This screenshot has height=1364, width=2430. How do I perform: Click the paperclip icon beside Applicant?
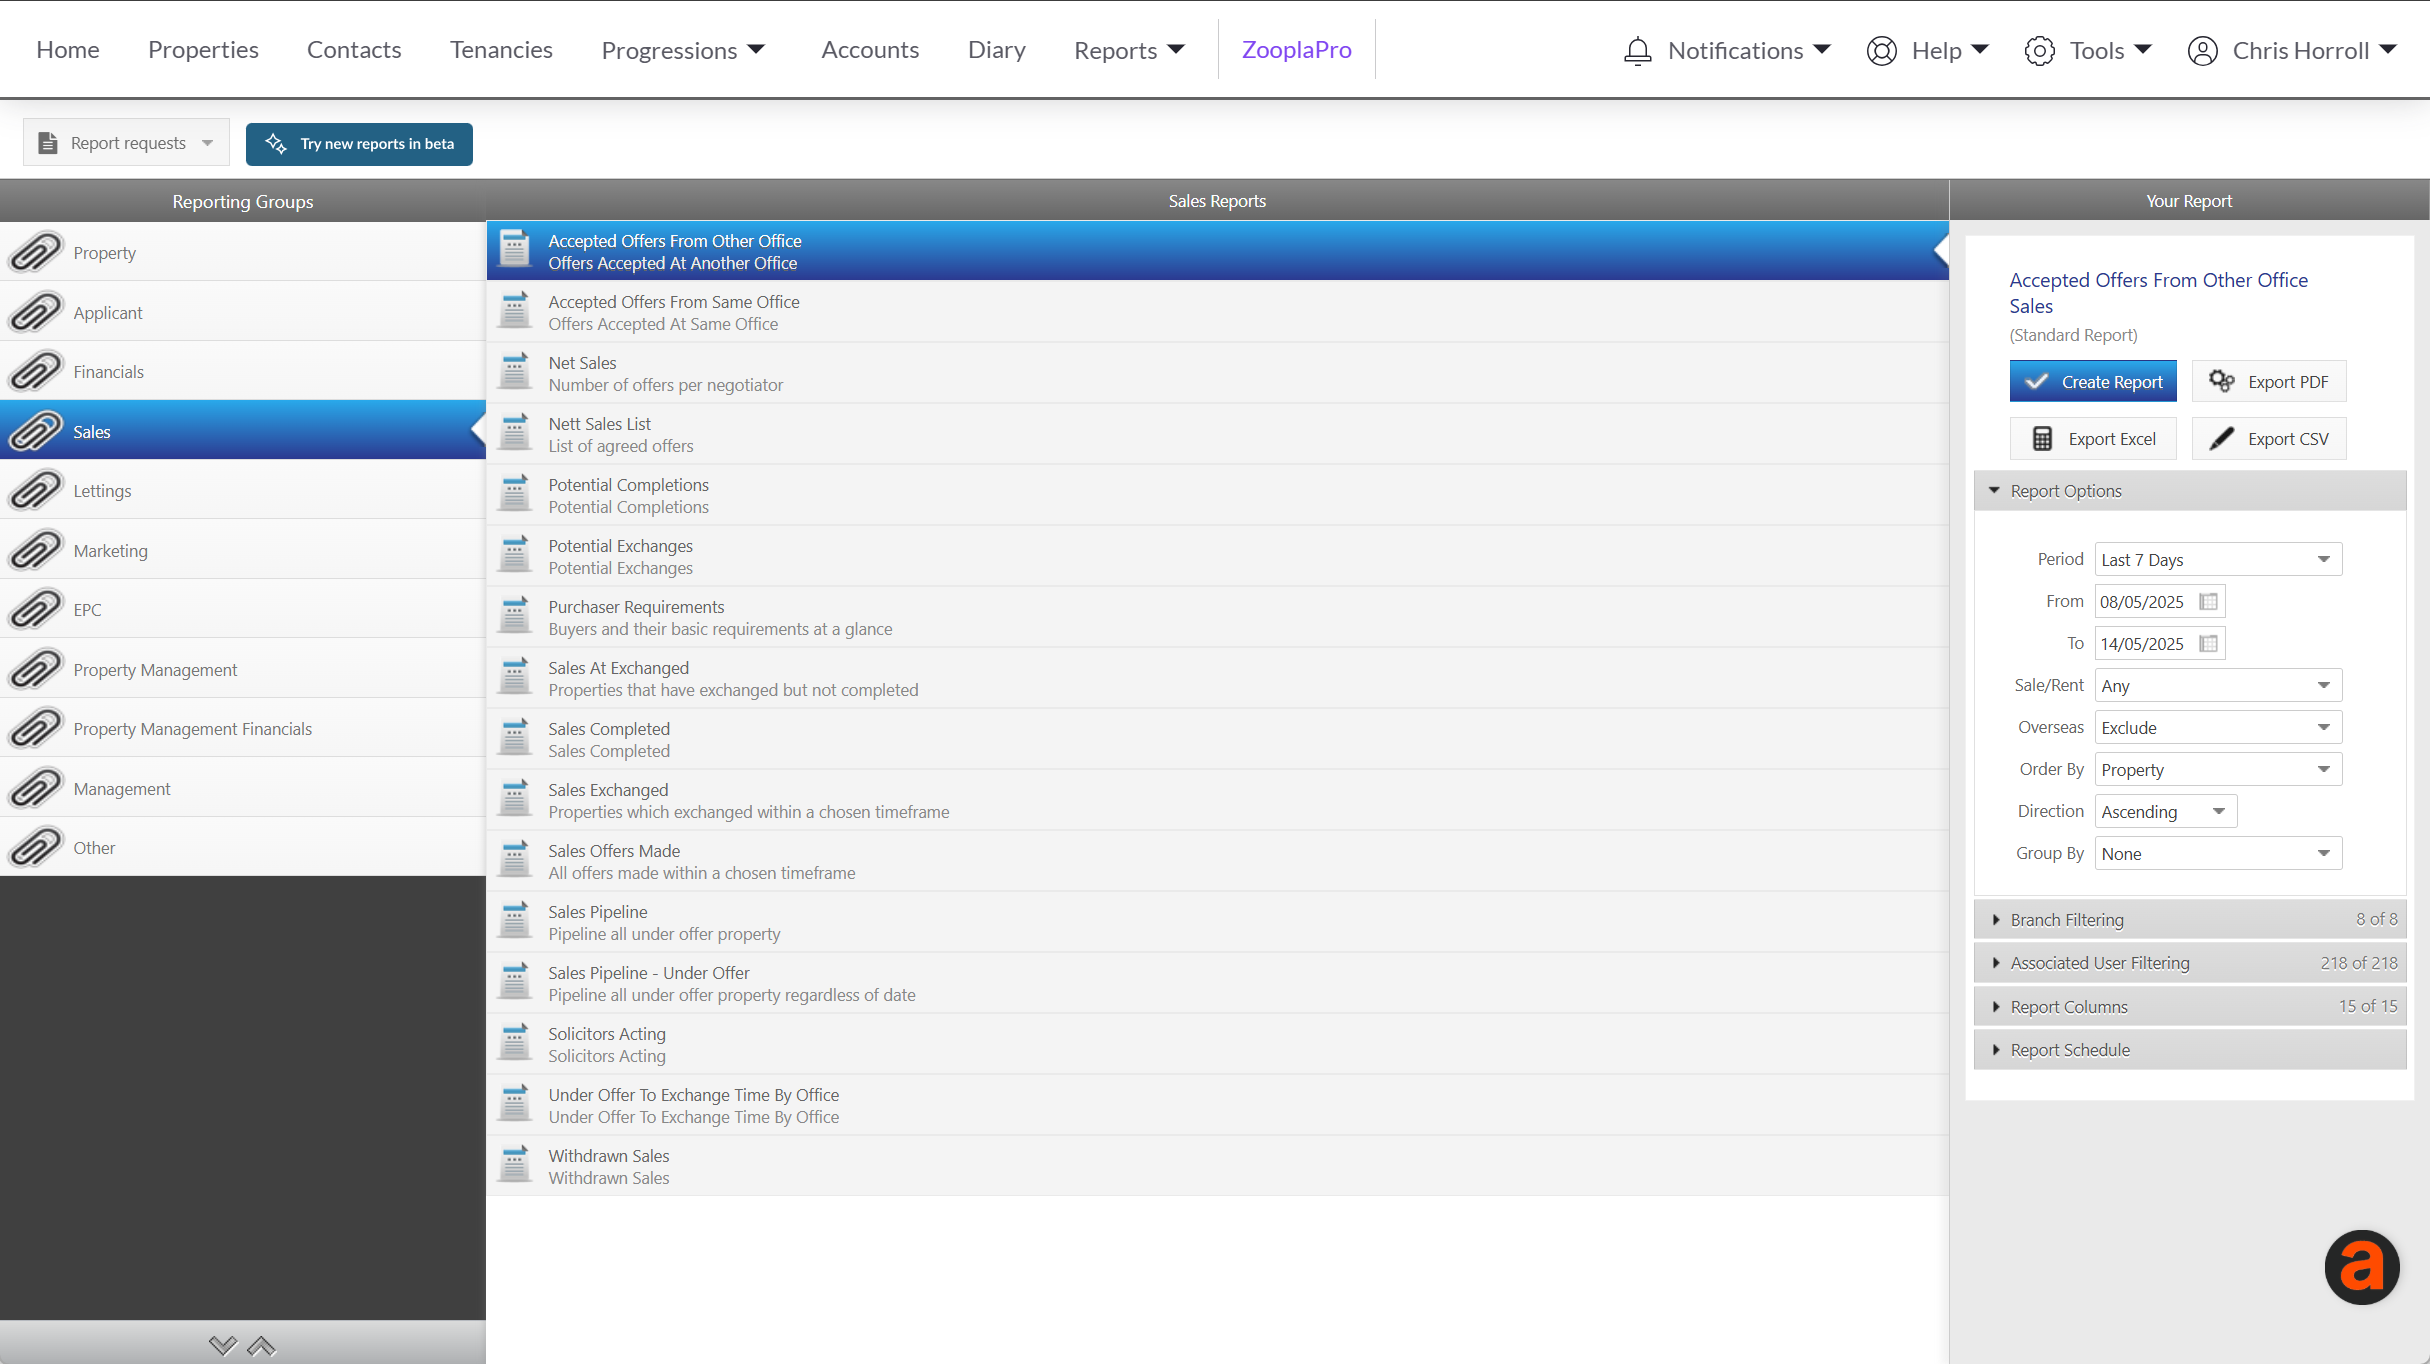tap(36, 312)
